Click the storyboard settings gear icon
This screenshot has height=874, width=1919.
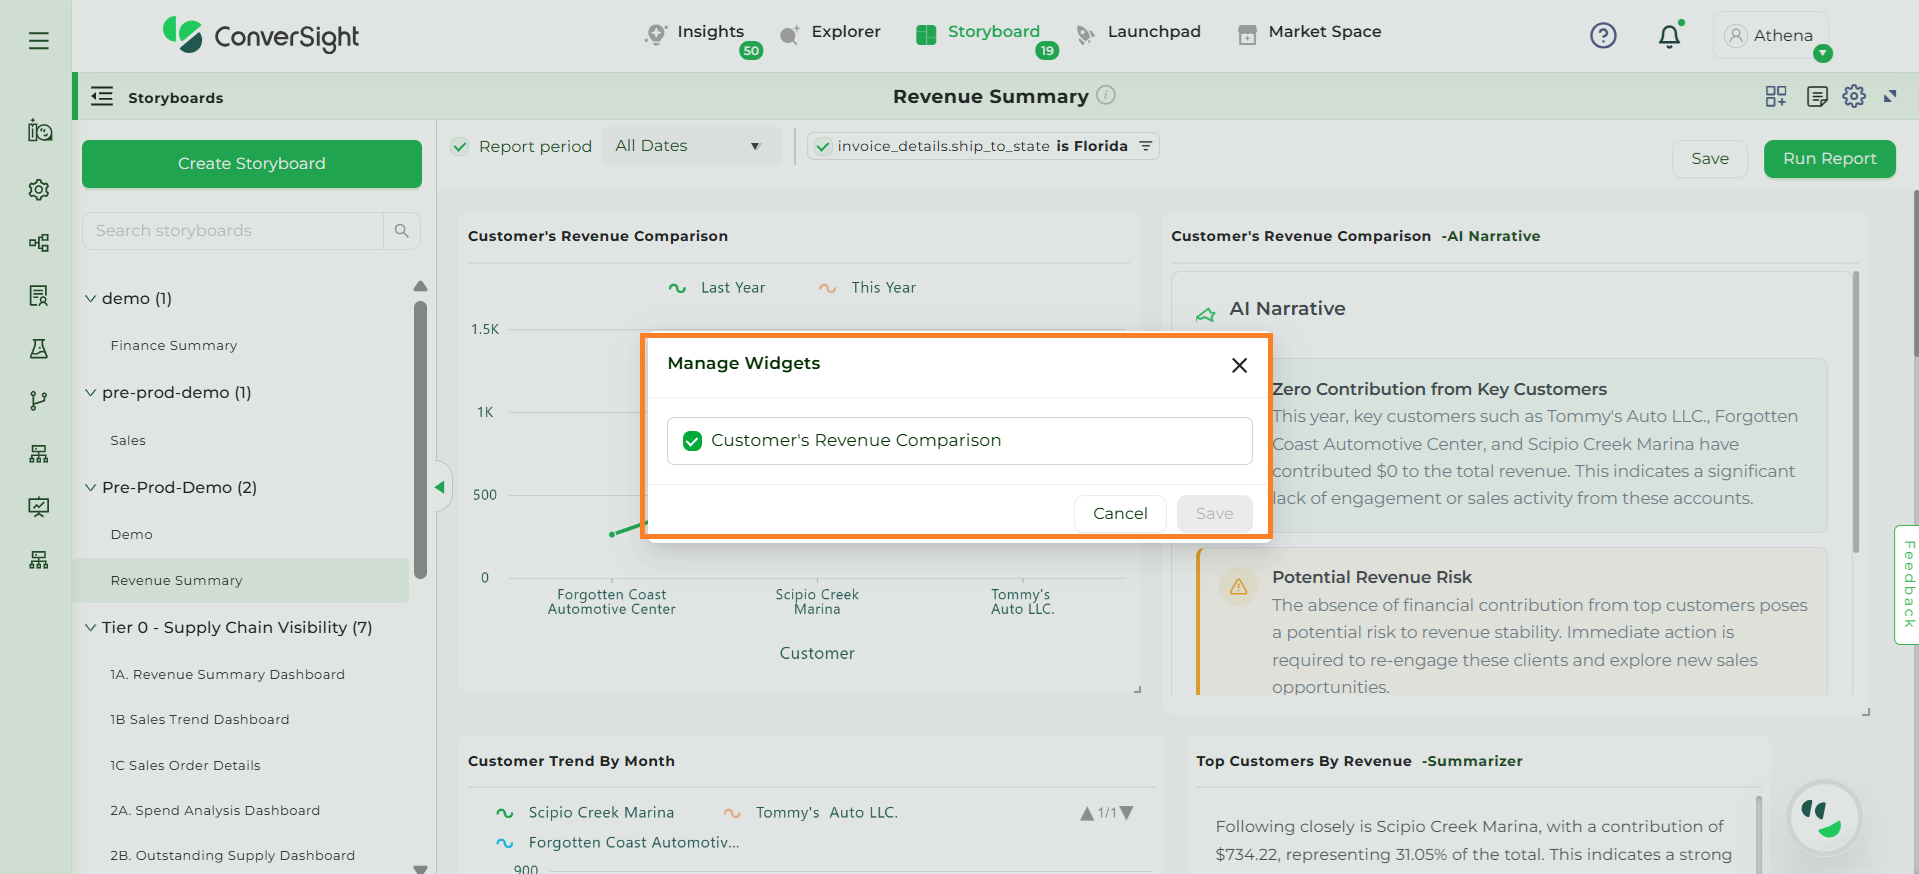point(1854,96)
